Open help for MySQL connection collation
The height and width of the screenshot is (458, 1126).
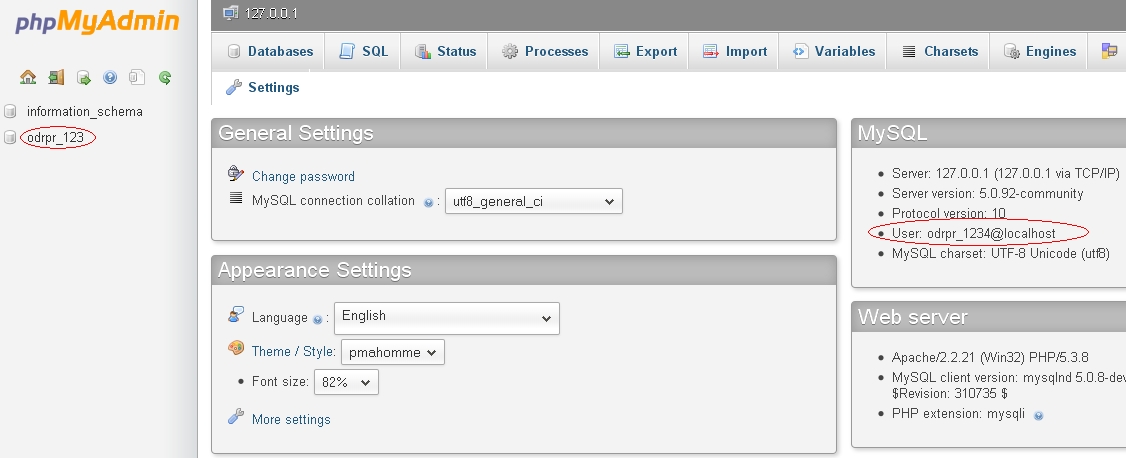tap(429, 203)
